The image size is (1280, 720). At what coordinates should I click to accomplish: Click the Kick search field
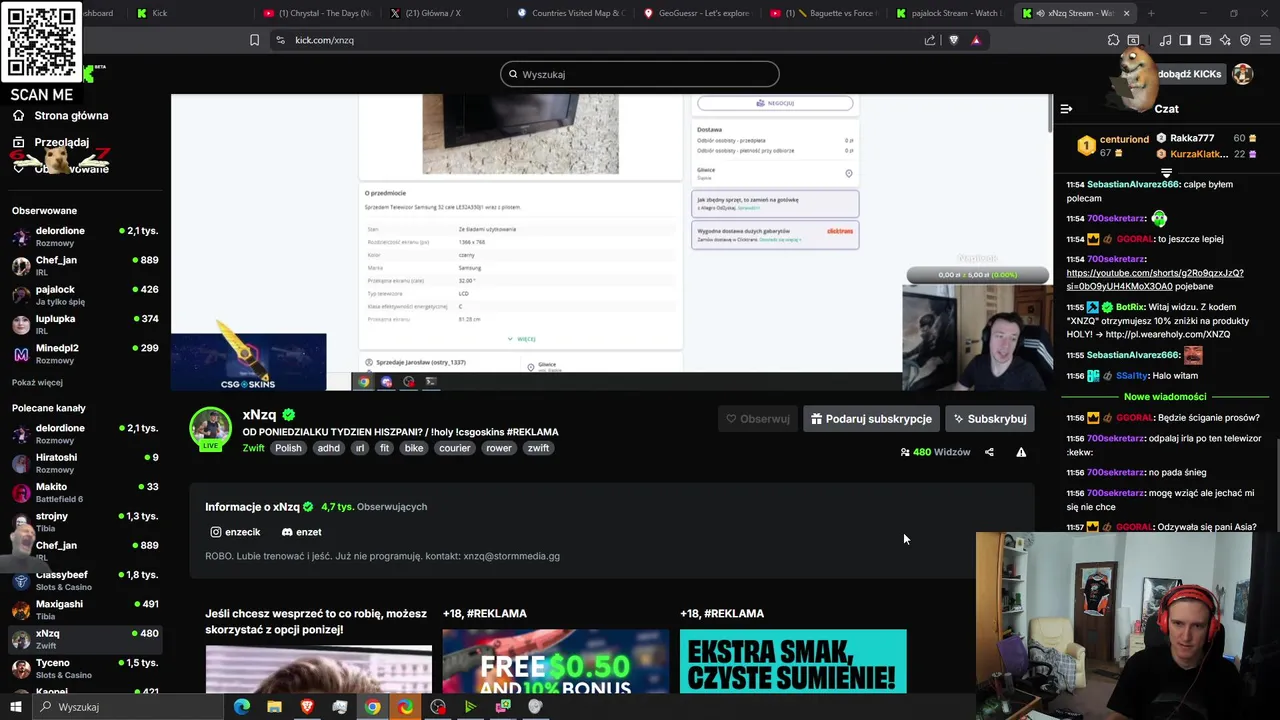click(x=640, y=74)
